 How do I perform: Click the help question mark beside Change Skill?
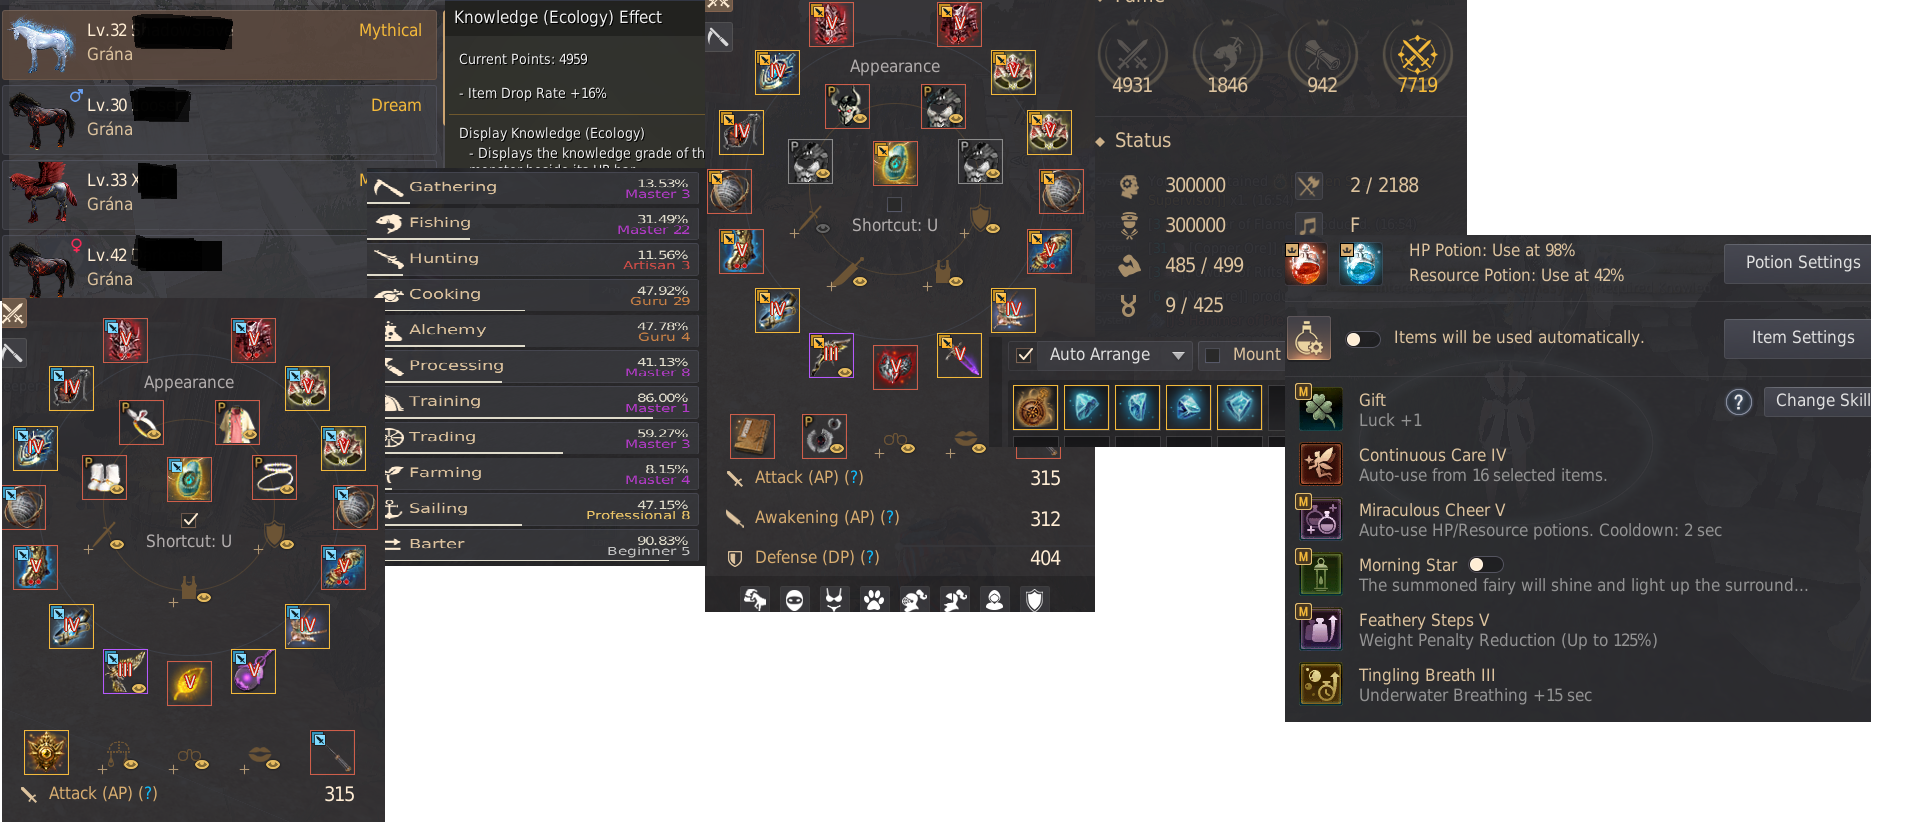point(1739,402)
